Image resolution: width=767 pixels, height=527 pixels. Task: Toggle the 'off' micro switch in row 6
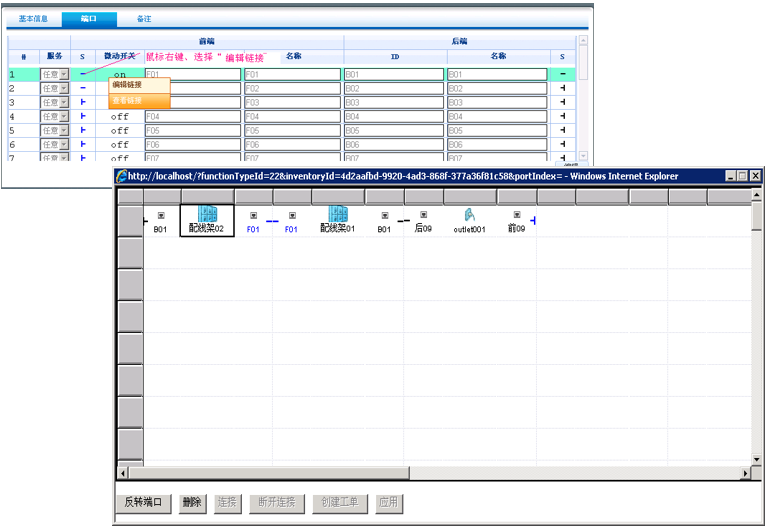[x=120, y=145]
